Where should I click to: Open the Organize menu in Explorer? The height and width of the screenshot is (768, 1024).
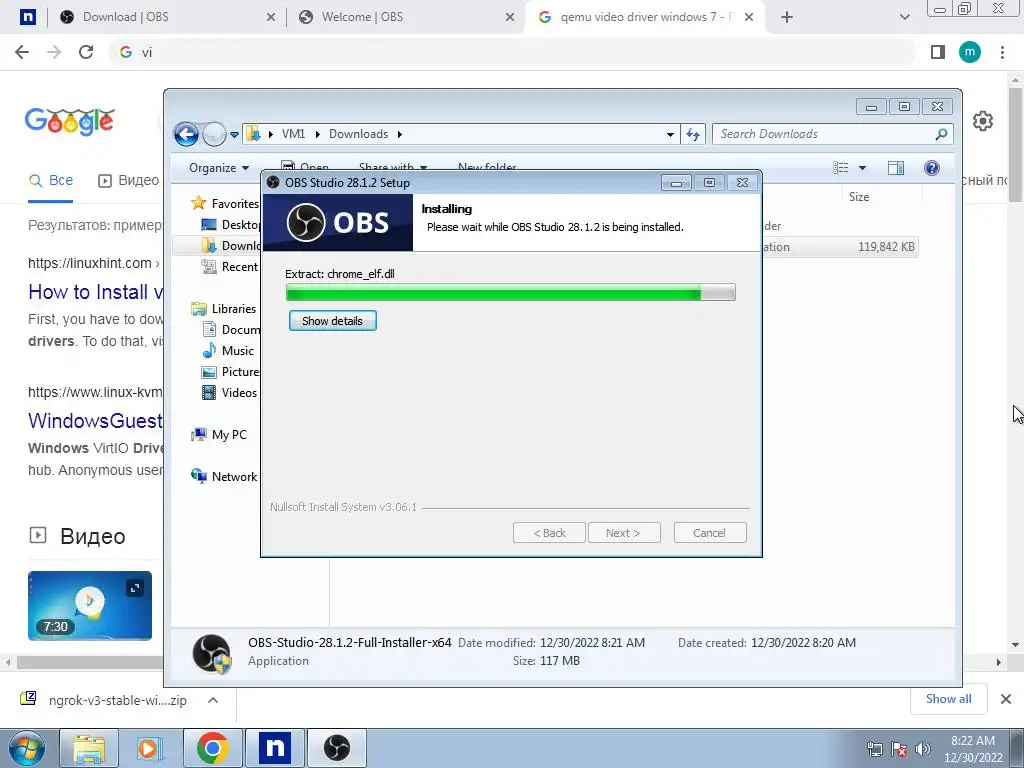(x=219, y=168)
